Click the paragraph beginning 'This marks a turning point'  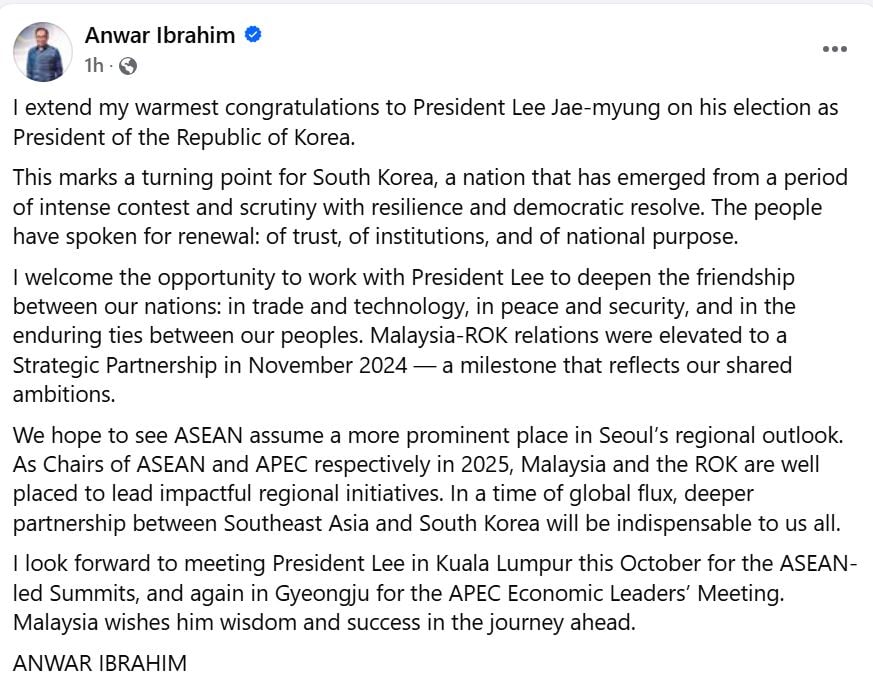pyautogui.click(x=430, y=207)
